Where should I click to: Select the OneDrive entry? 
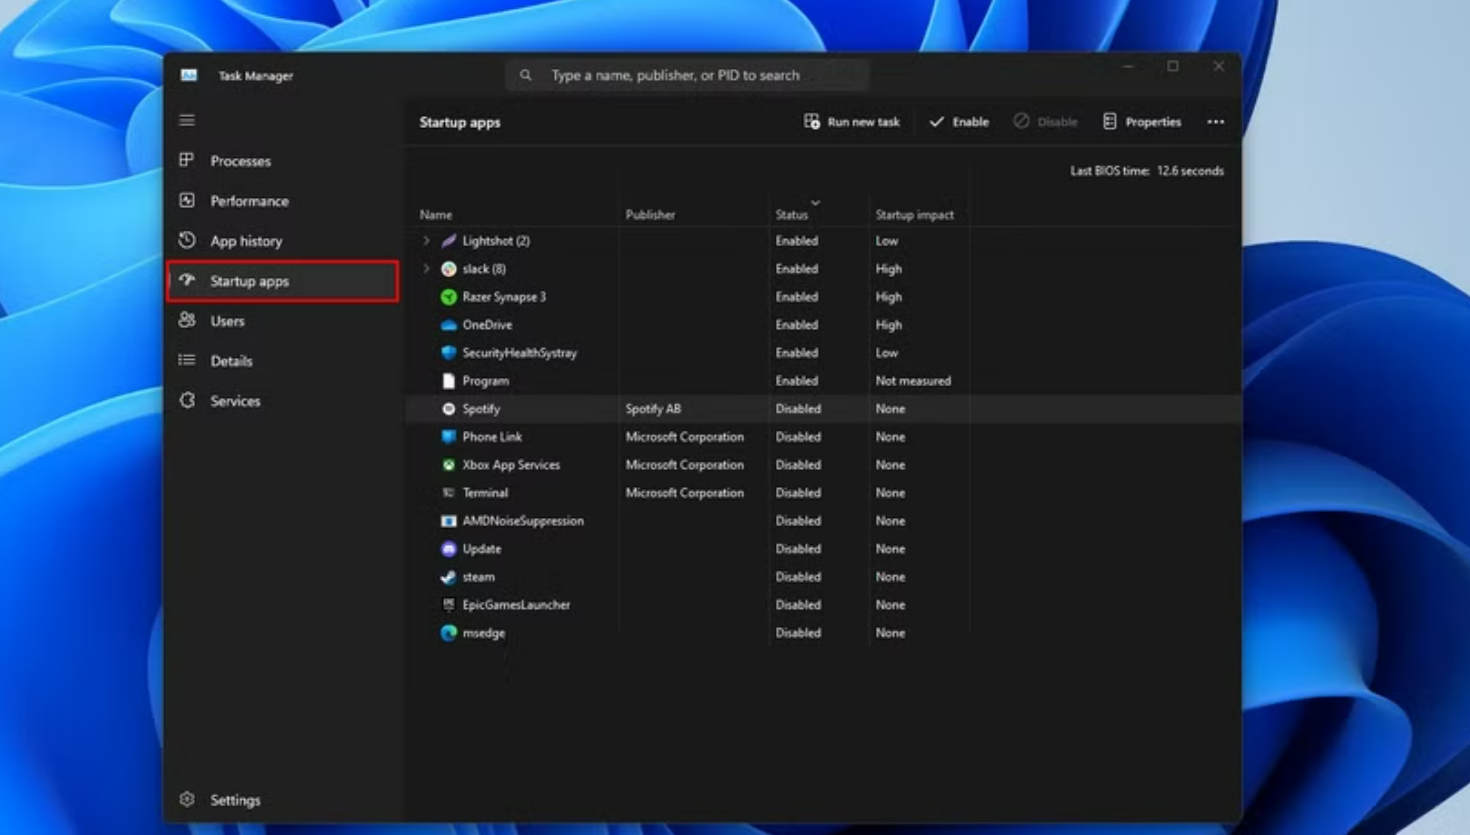487,325
